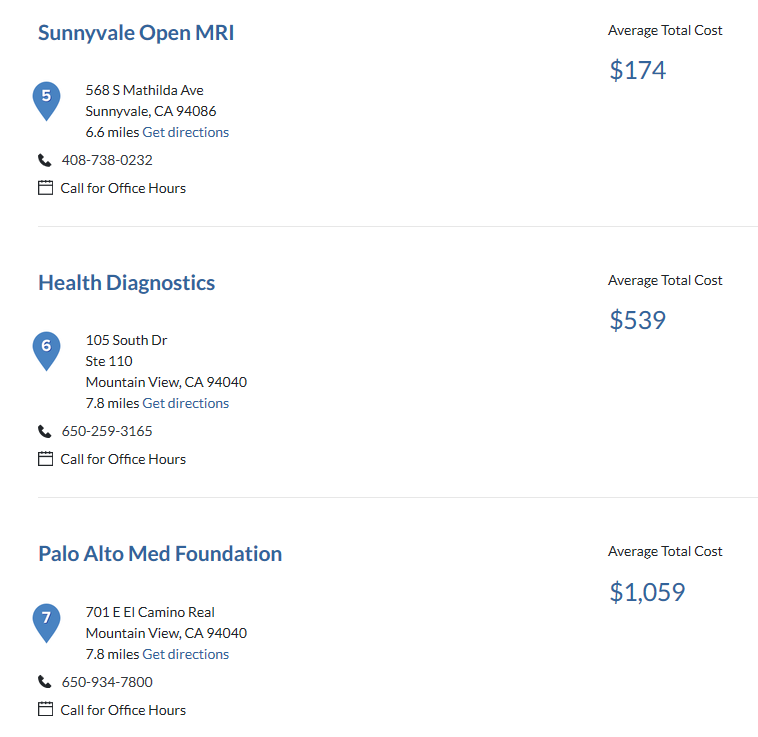Open the Health Diagnostics facility page

click(x=127, y=283)
